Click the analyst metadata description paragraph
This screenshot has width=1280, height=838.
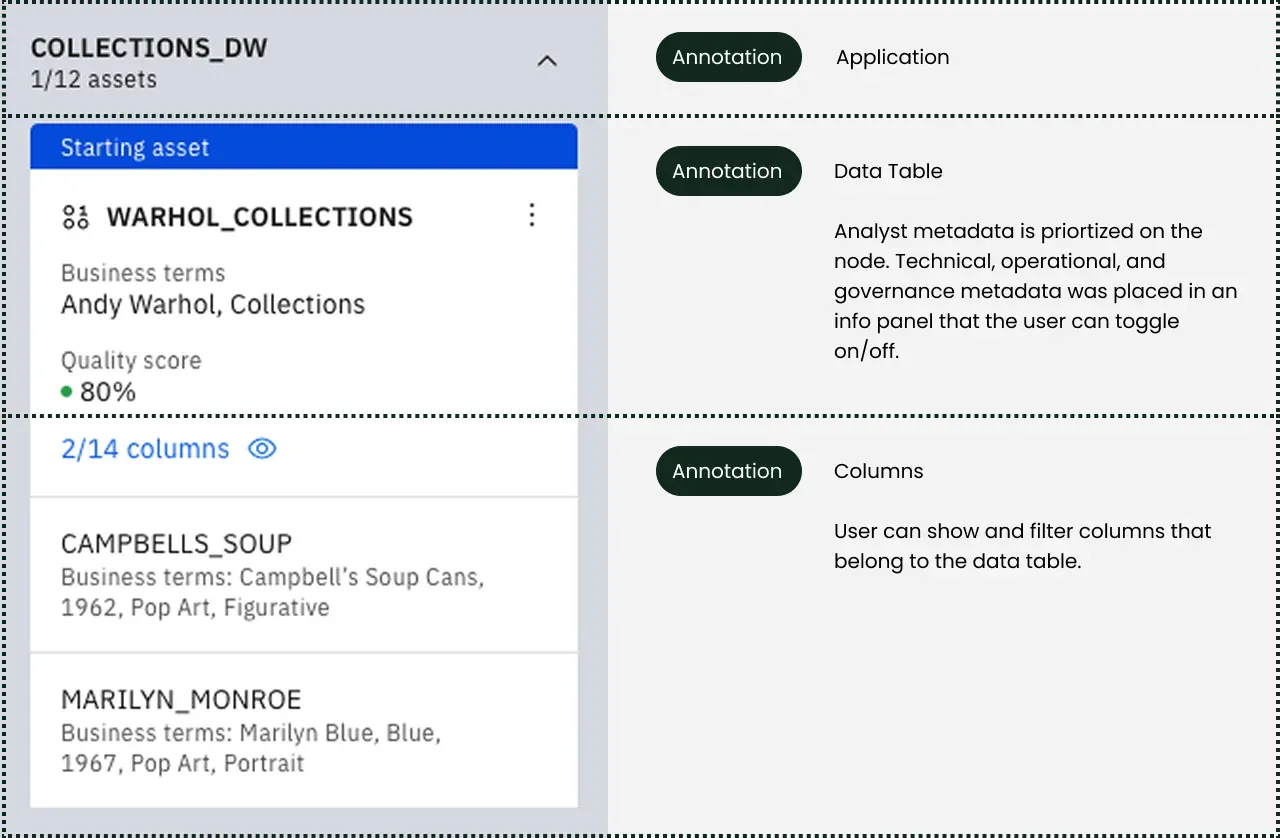coord(1036,291)
